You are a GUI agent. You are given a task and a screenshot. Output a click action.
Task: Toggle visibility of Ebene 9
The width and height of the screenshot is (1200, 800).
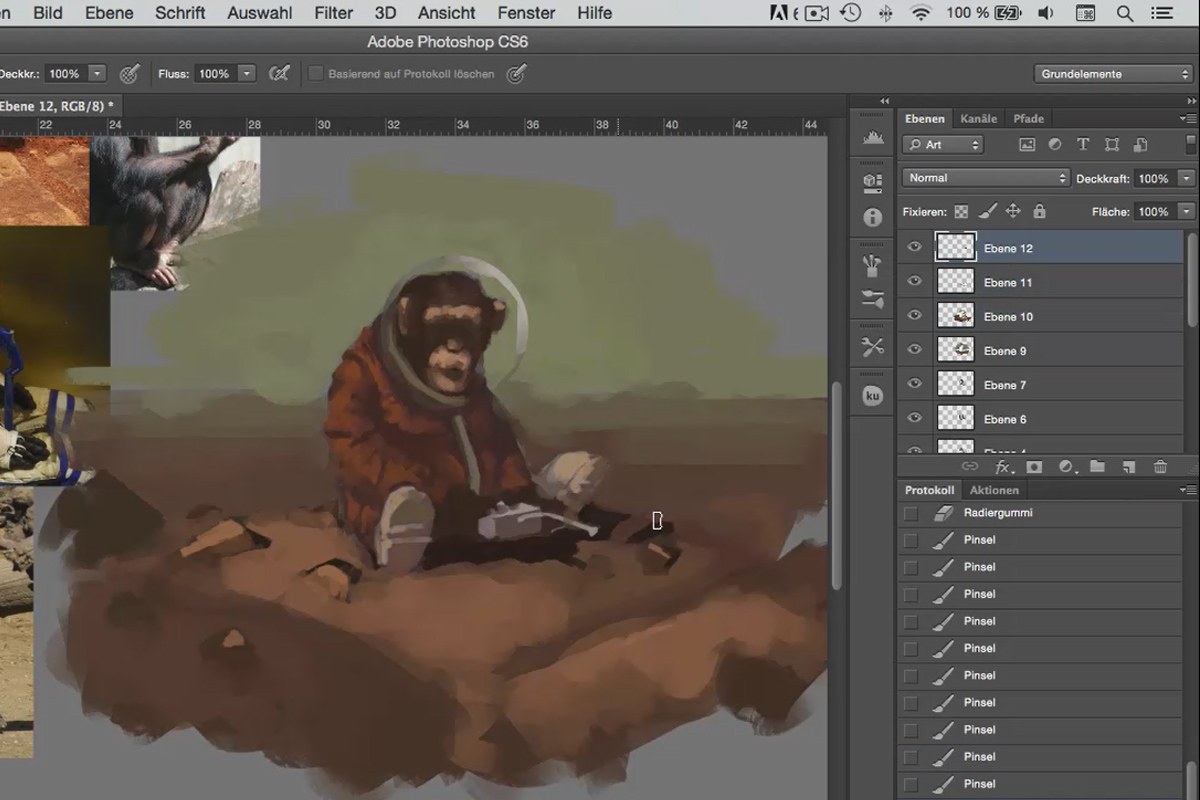point(914,350)
